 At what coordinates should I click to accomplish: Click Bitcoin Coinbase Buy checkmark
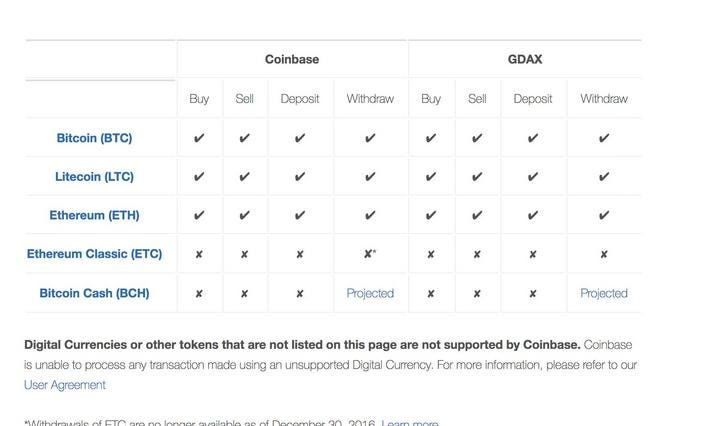[199, 138]
